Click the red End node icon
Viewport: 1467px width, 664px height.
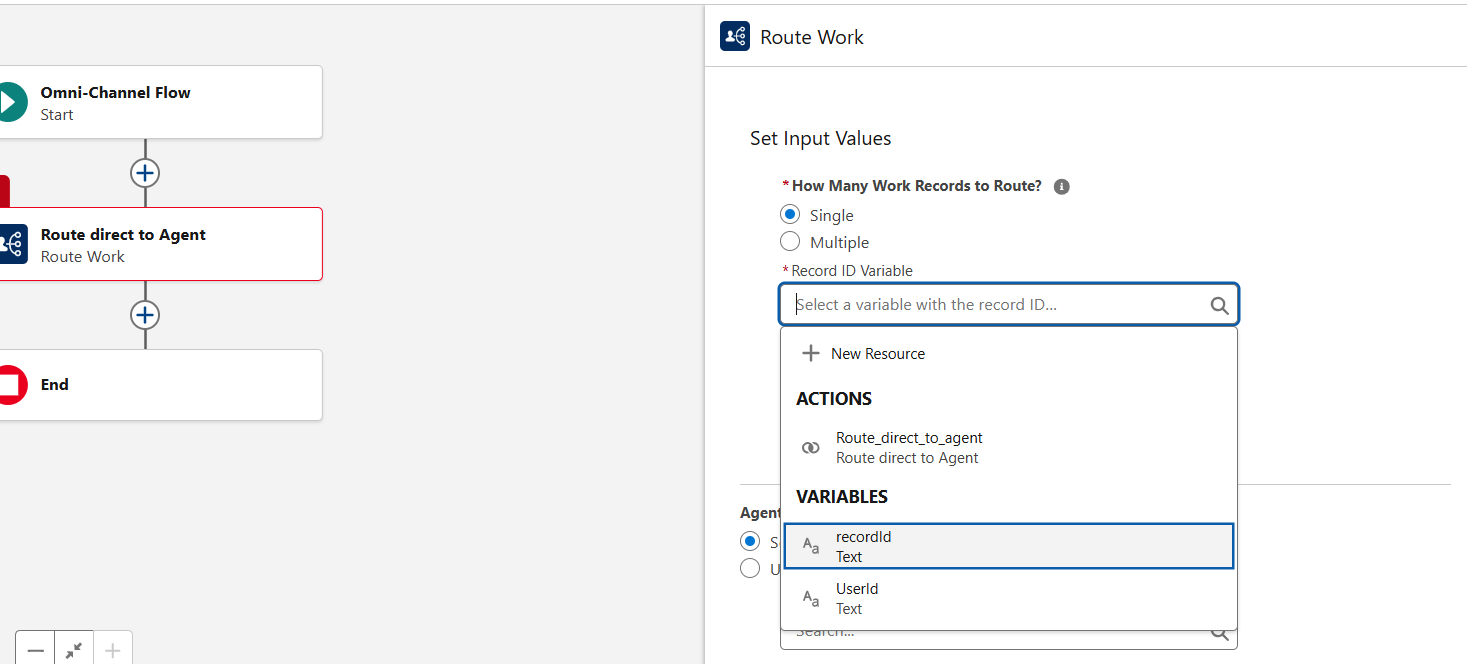pyautogui.click(x=10, y=385)
